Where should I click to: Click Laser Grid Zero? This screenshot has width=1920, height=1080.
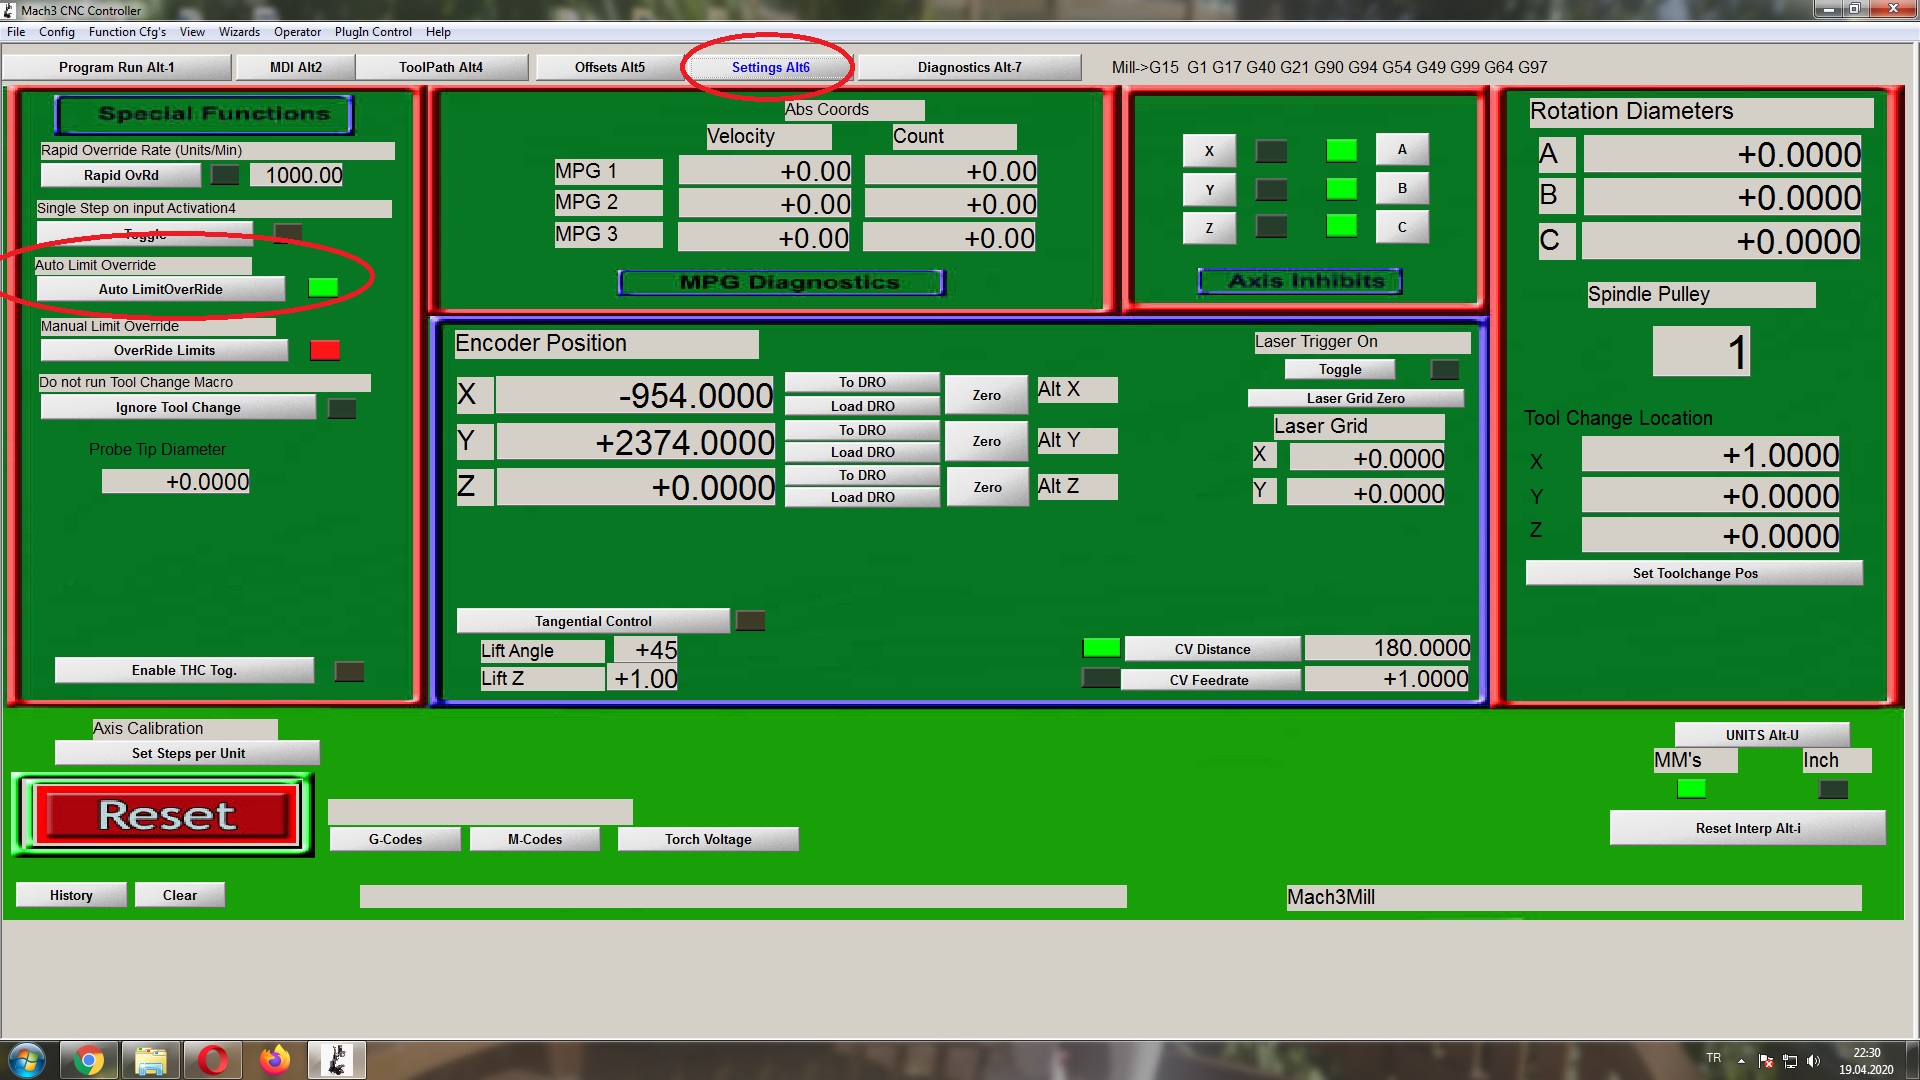[x=1355, y=398]
